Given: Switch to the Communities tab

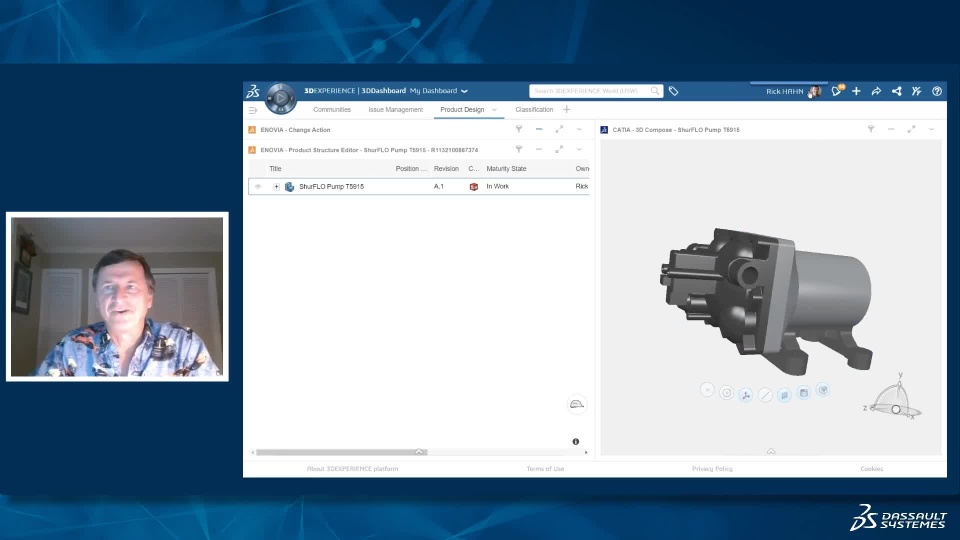Looking at the screenshot, I should pyautogui.click(x=332, y=110).
